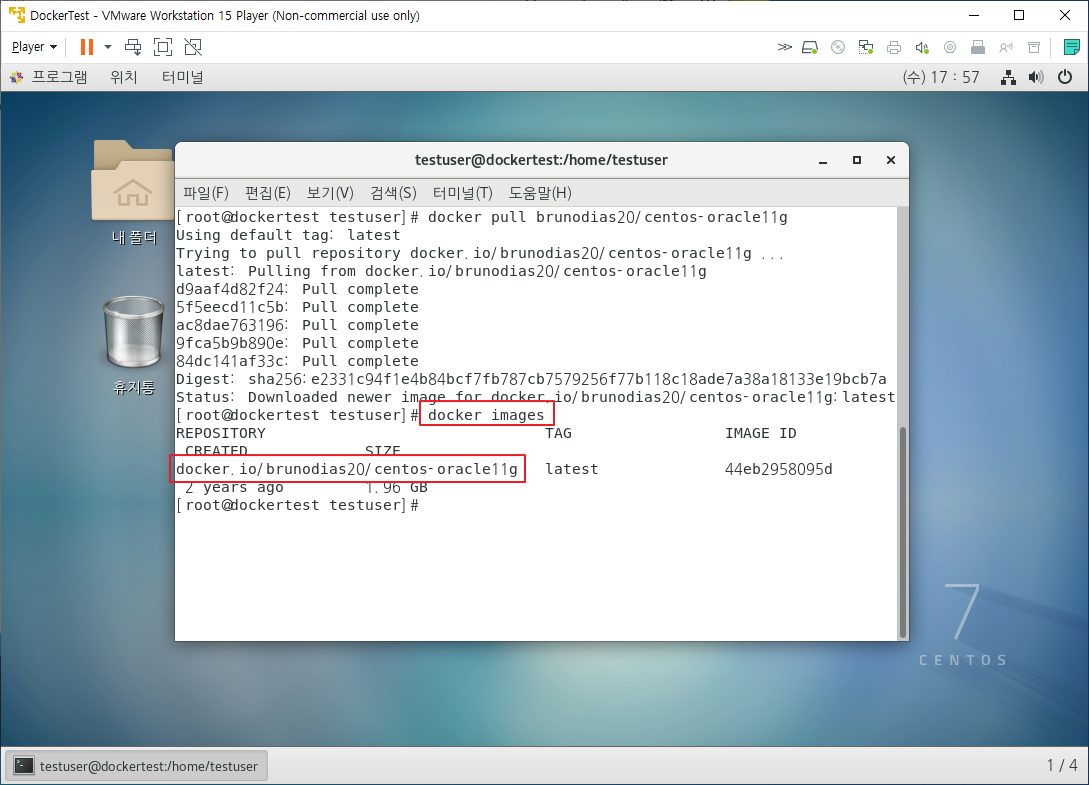
Task: Select the 내 폴더 home folder icon
Action: click(x=133, y=192)
